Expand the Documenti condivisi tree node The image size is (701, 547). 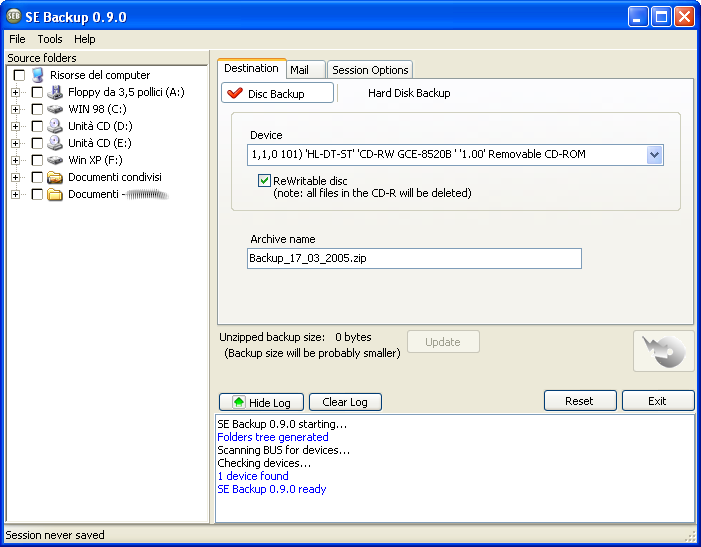point(15,177)
